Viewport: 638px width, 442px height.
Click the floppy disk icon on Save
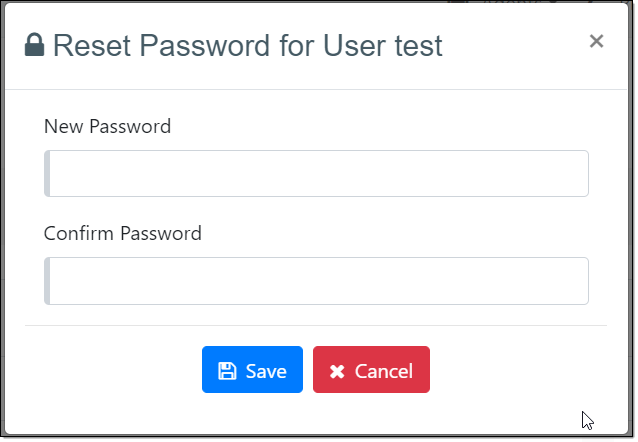[x=227, y=371]
